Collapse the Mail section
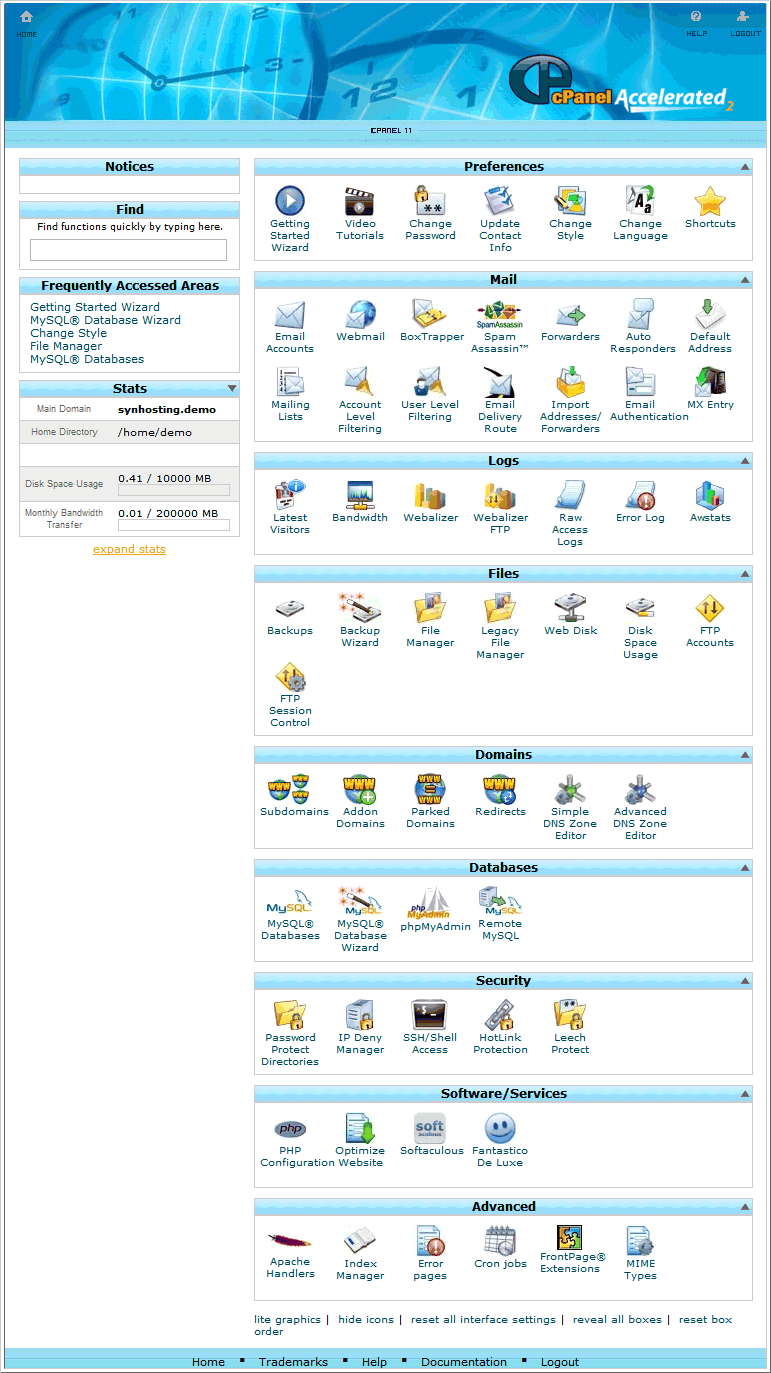The height and width of the screenshot is (1373, 771). coord(745,281)
